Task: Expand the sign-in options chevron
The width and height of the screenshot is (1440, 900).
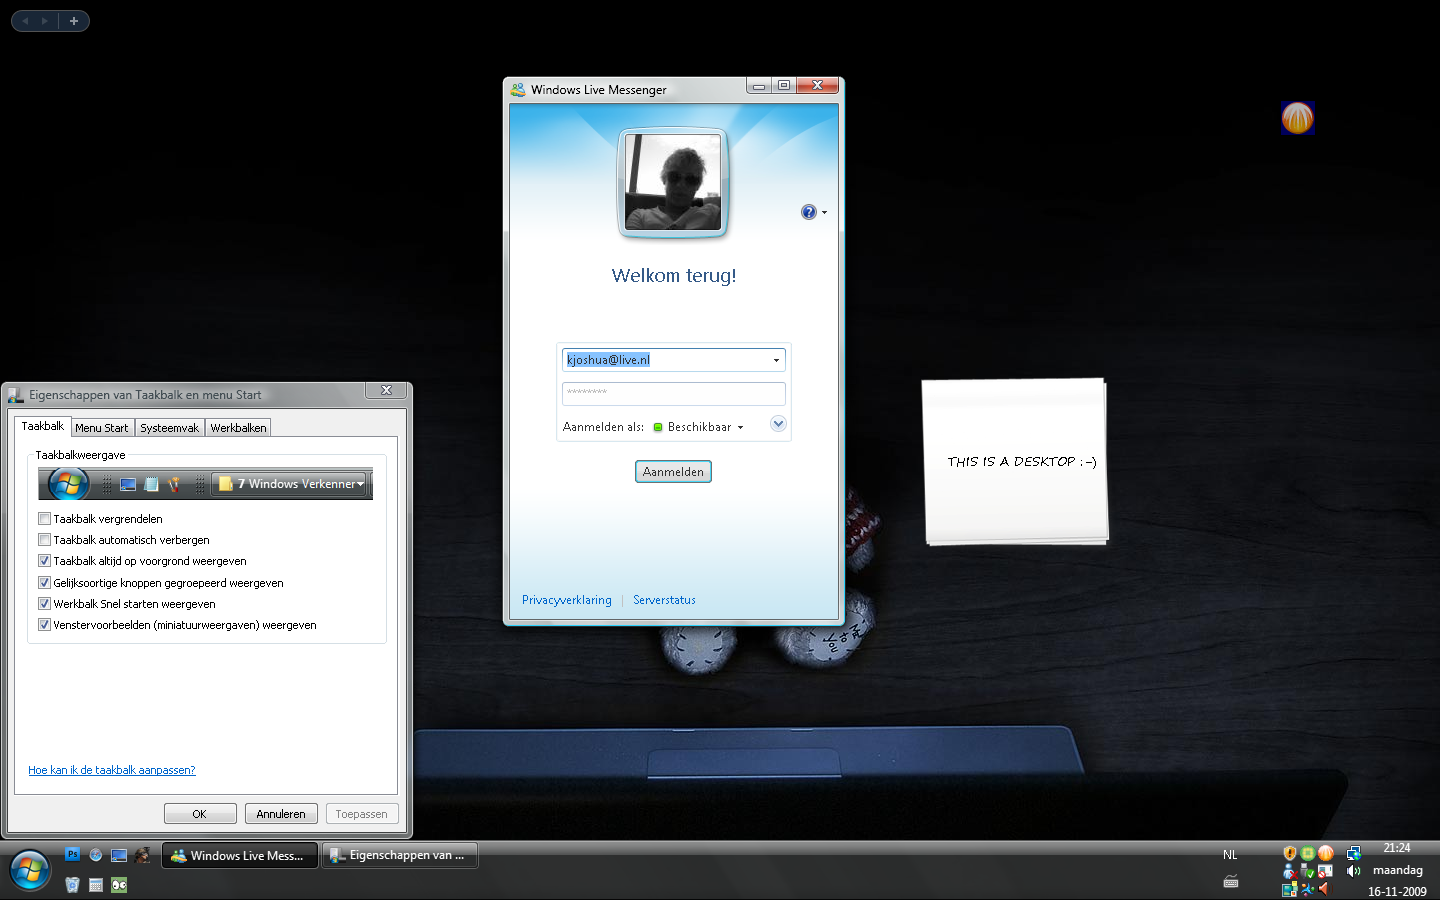Action: pyautogui.click(x=778, y=424)
